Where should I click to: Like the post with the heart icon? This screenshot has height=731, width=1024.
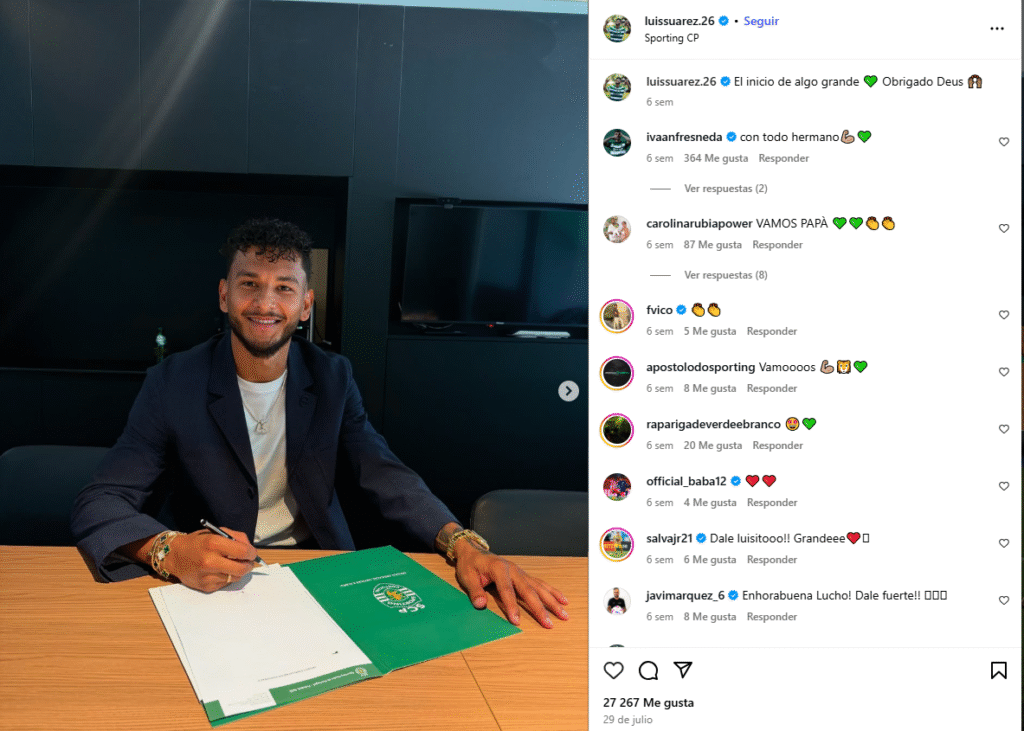613,670
